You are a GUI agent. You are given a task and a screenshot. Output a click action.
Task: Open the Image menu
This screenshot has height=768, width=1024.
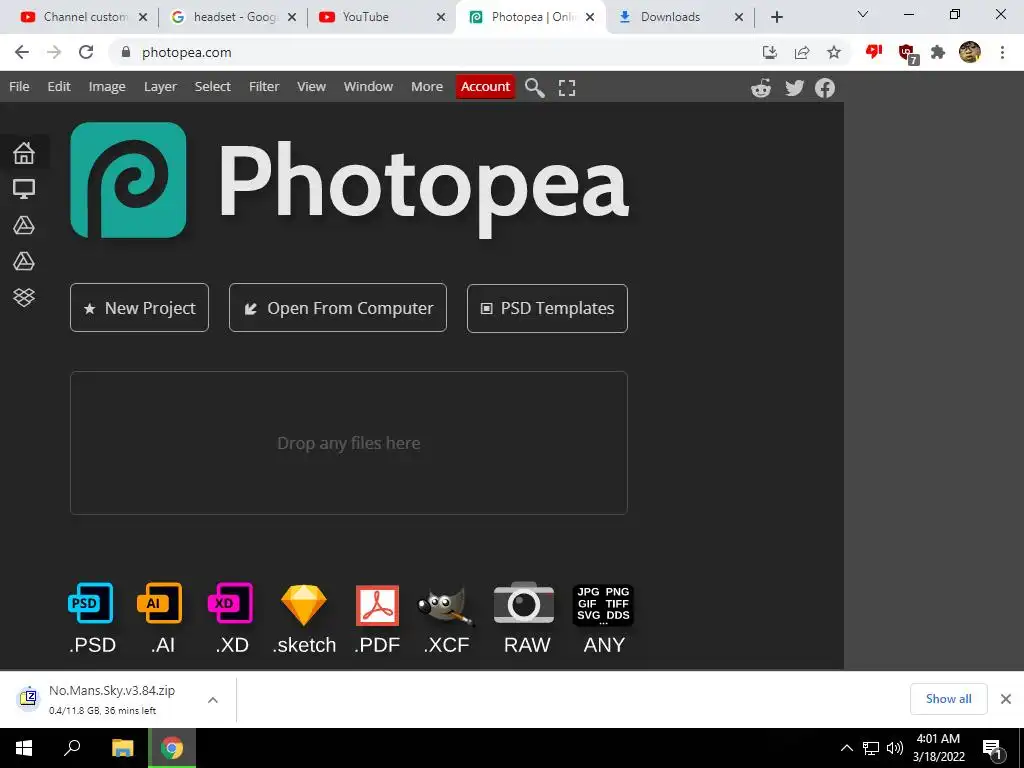107,86
